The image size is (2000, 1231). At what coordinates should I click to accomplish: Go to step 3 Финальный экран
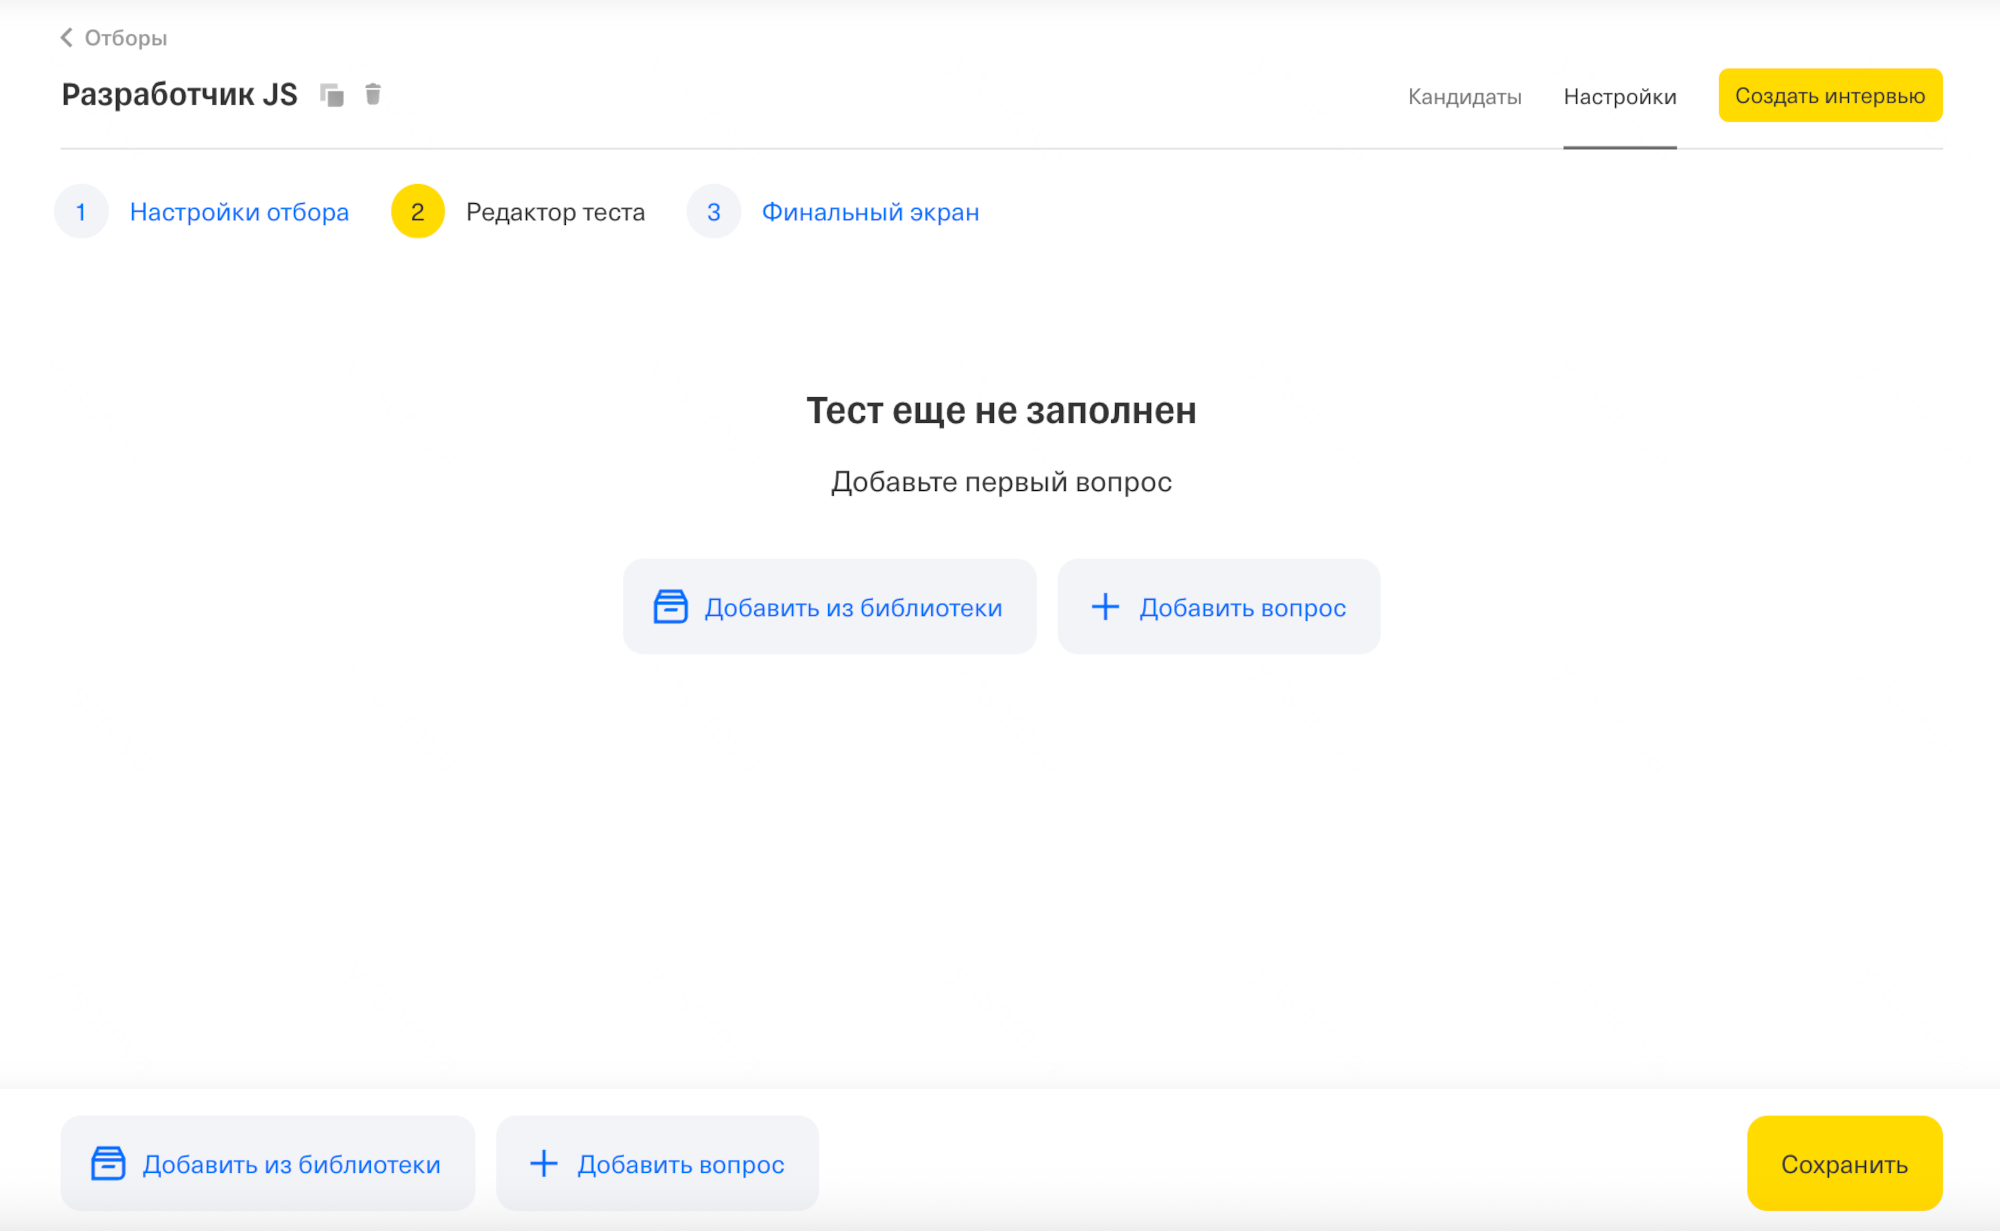click(870, 212)
